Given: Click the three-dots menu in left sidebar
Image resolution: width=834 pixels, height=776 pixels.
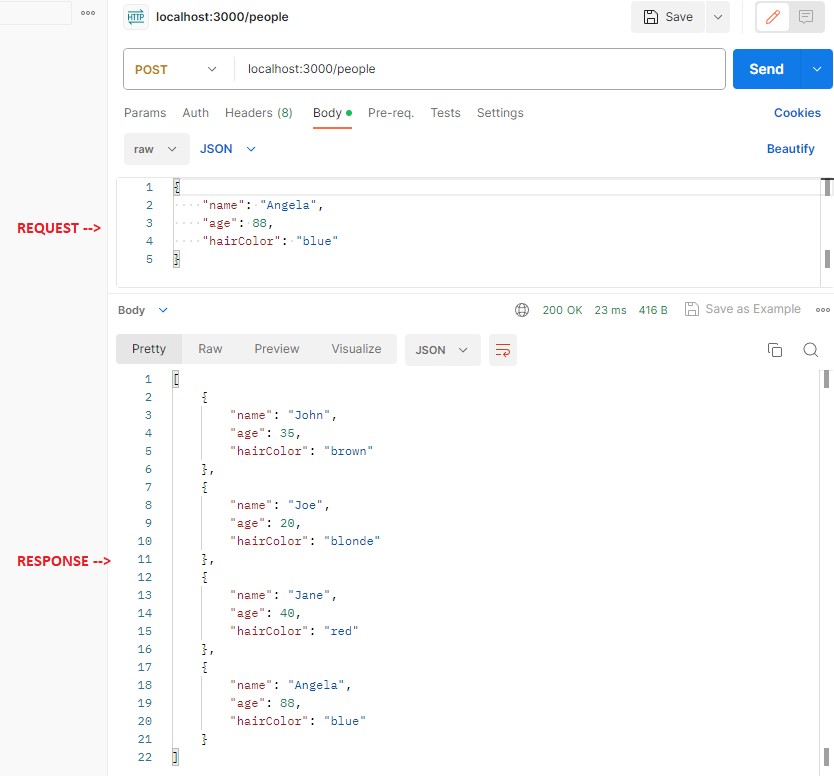Looking at the screenshot, I should pos(88,13).
